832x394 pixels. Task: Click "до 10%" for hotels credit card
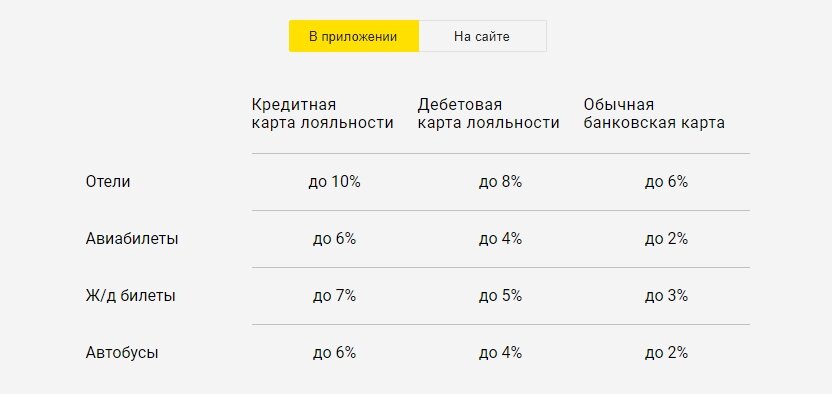coord(334,182)
